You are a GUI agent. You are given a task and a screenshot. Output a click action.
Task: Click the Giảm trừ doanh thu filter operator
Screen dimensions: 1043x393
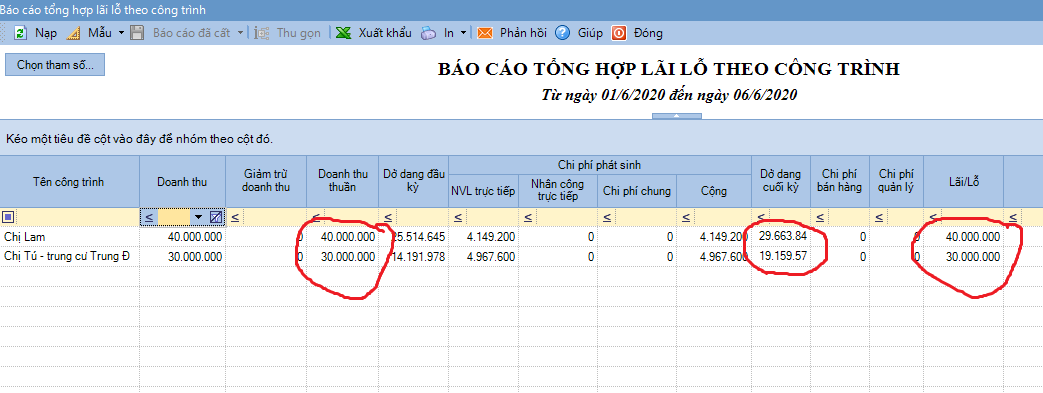(x=236, y=217)
